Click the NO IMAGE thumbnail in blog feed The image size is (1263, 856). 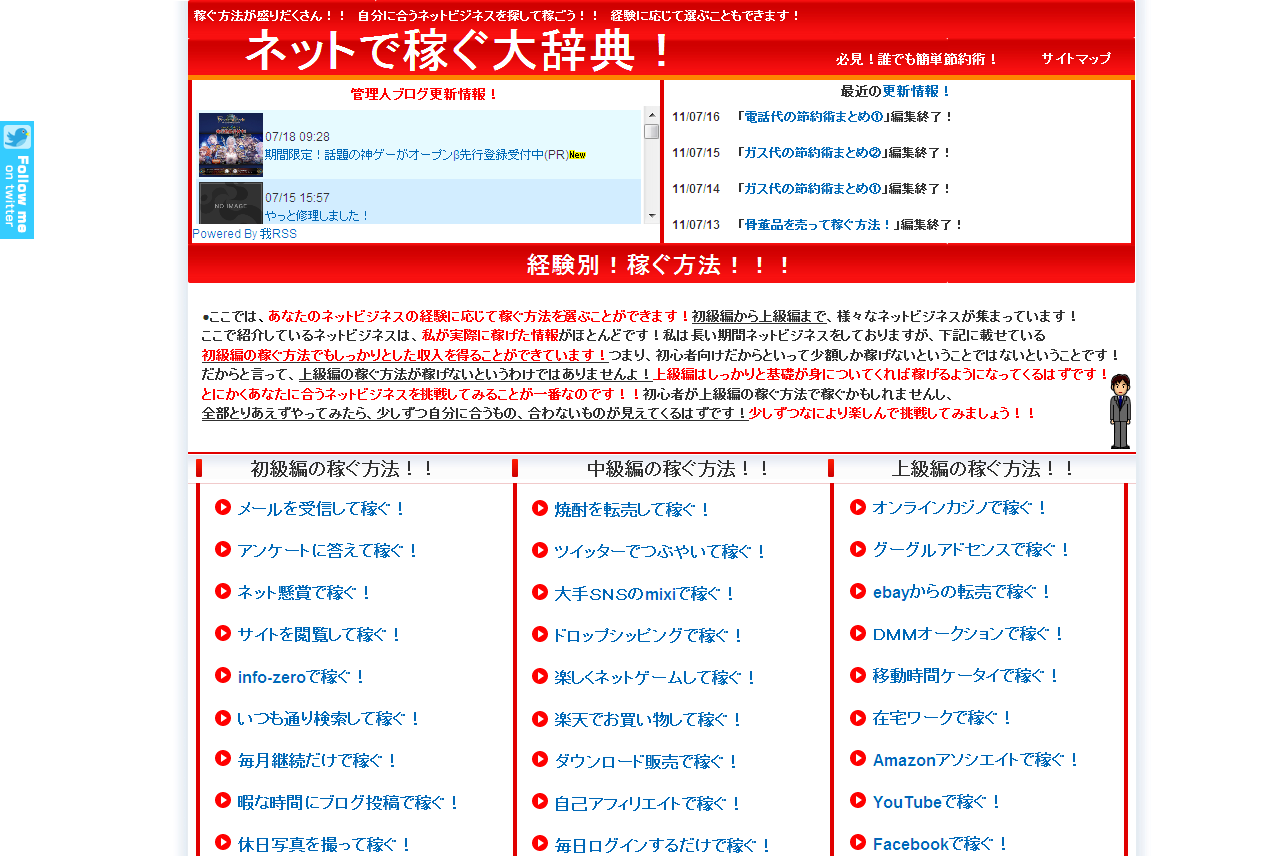[x=231, y=203]
